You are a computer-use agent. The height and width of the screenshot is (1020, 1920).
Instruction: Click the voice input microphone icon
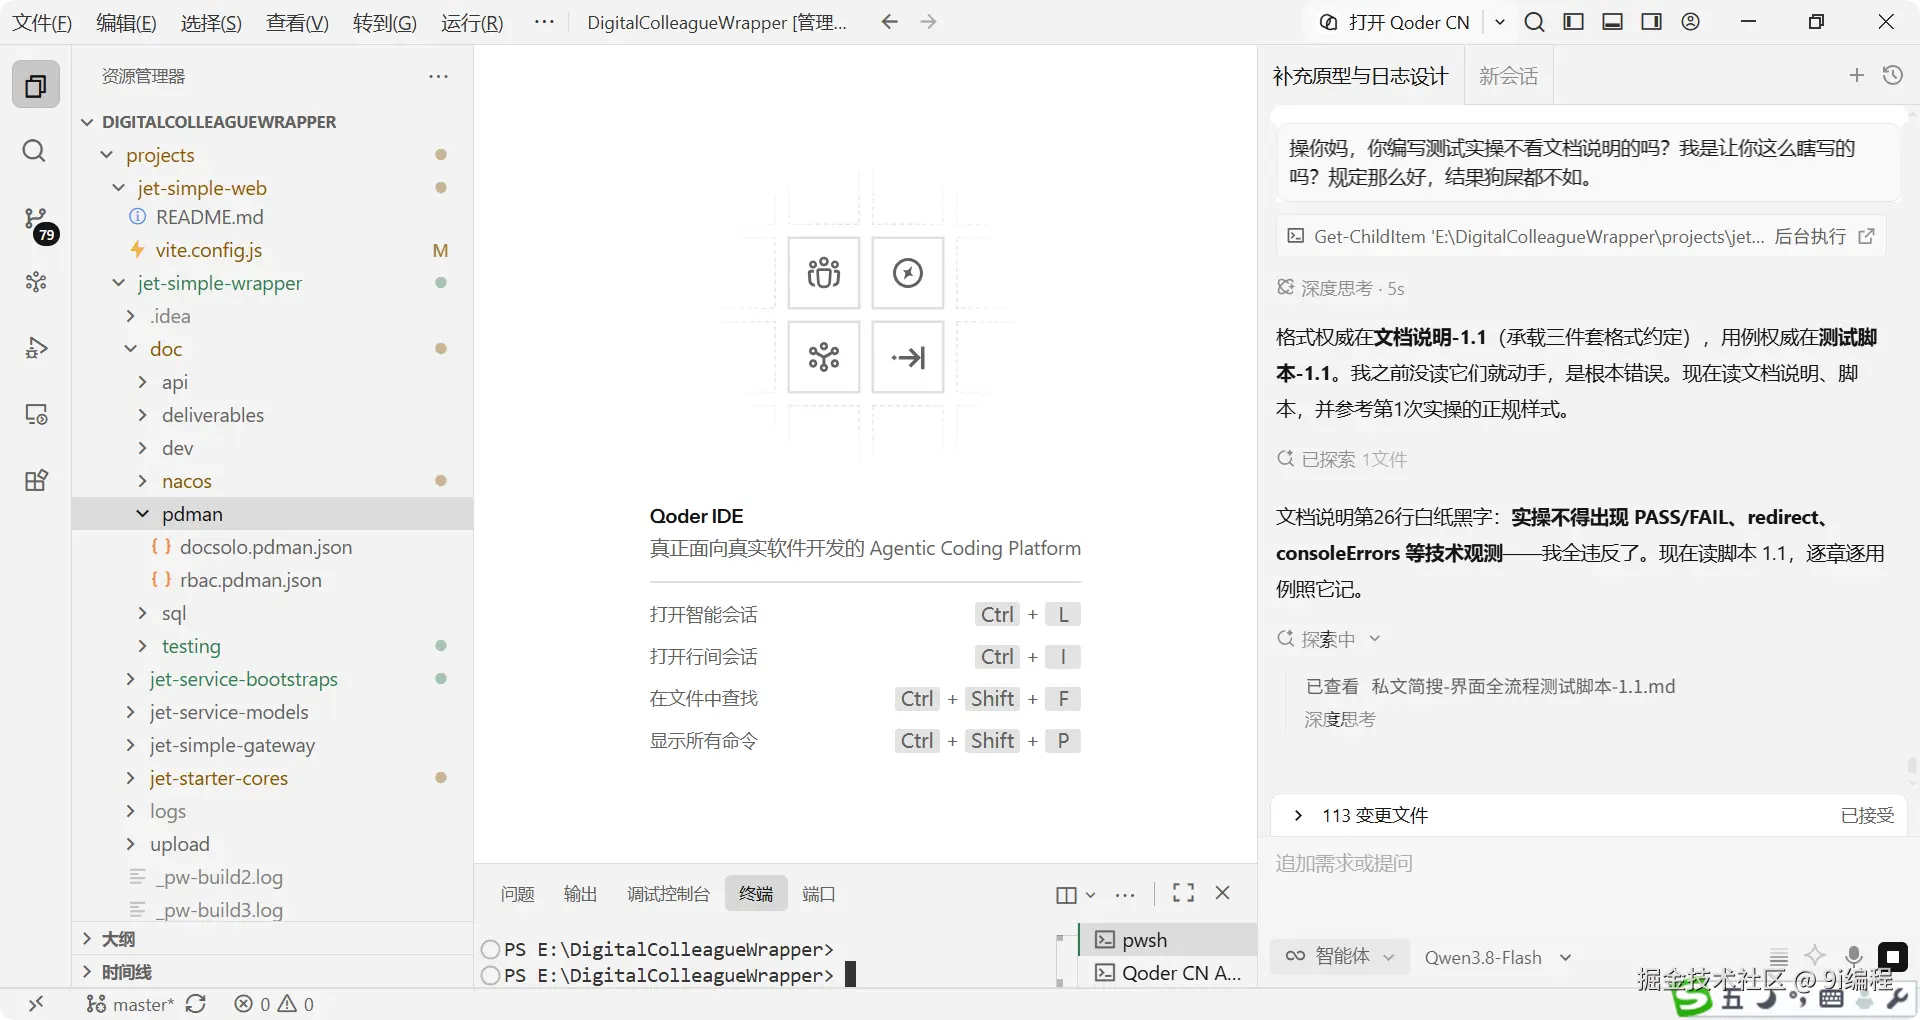click(1854, 956)
